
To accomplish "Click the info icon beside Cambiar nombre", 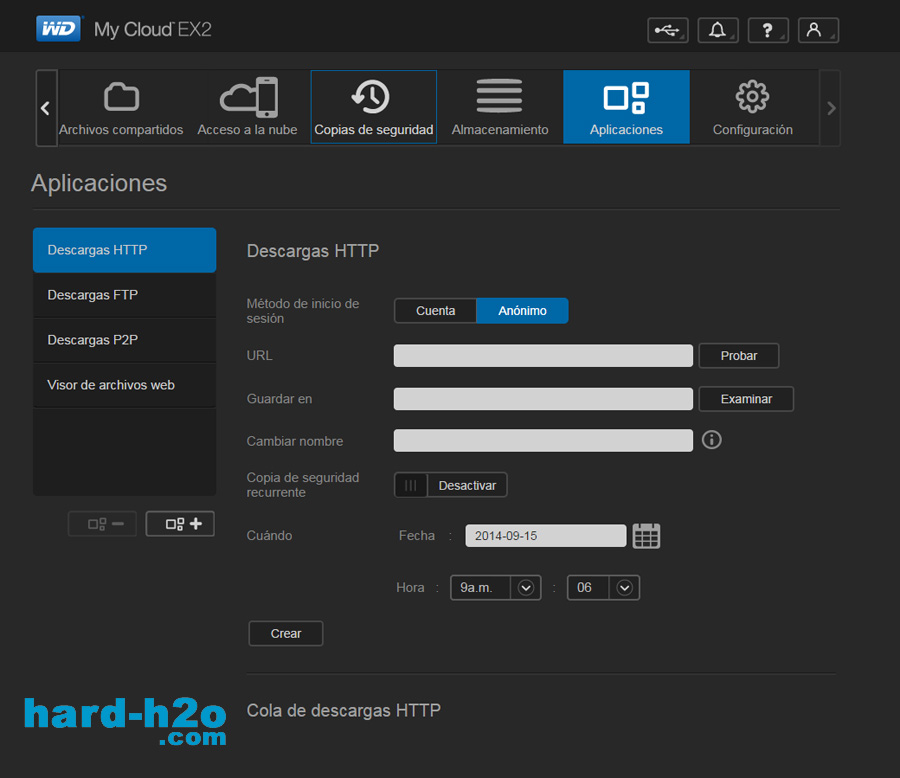I will click(x=712, y=440).
